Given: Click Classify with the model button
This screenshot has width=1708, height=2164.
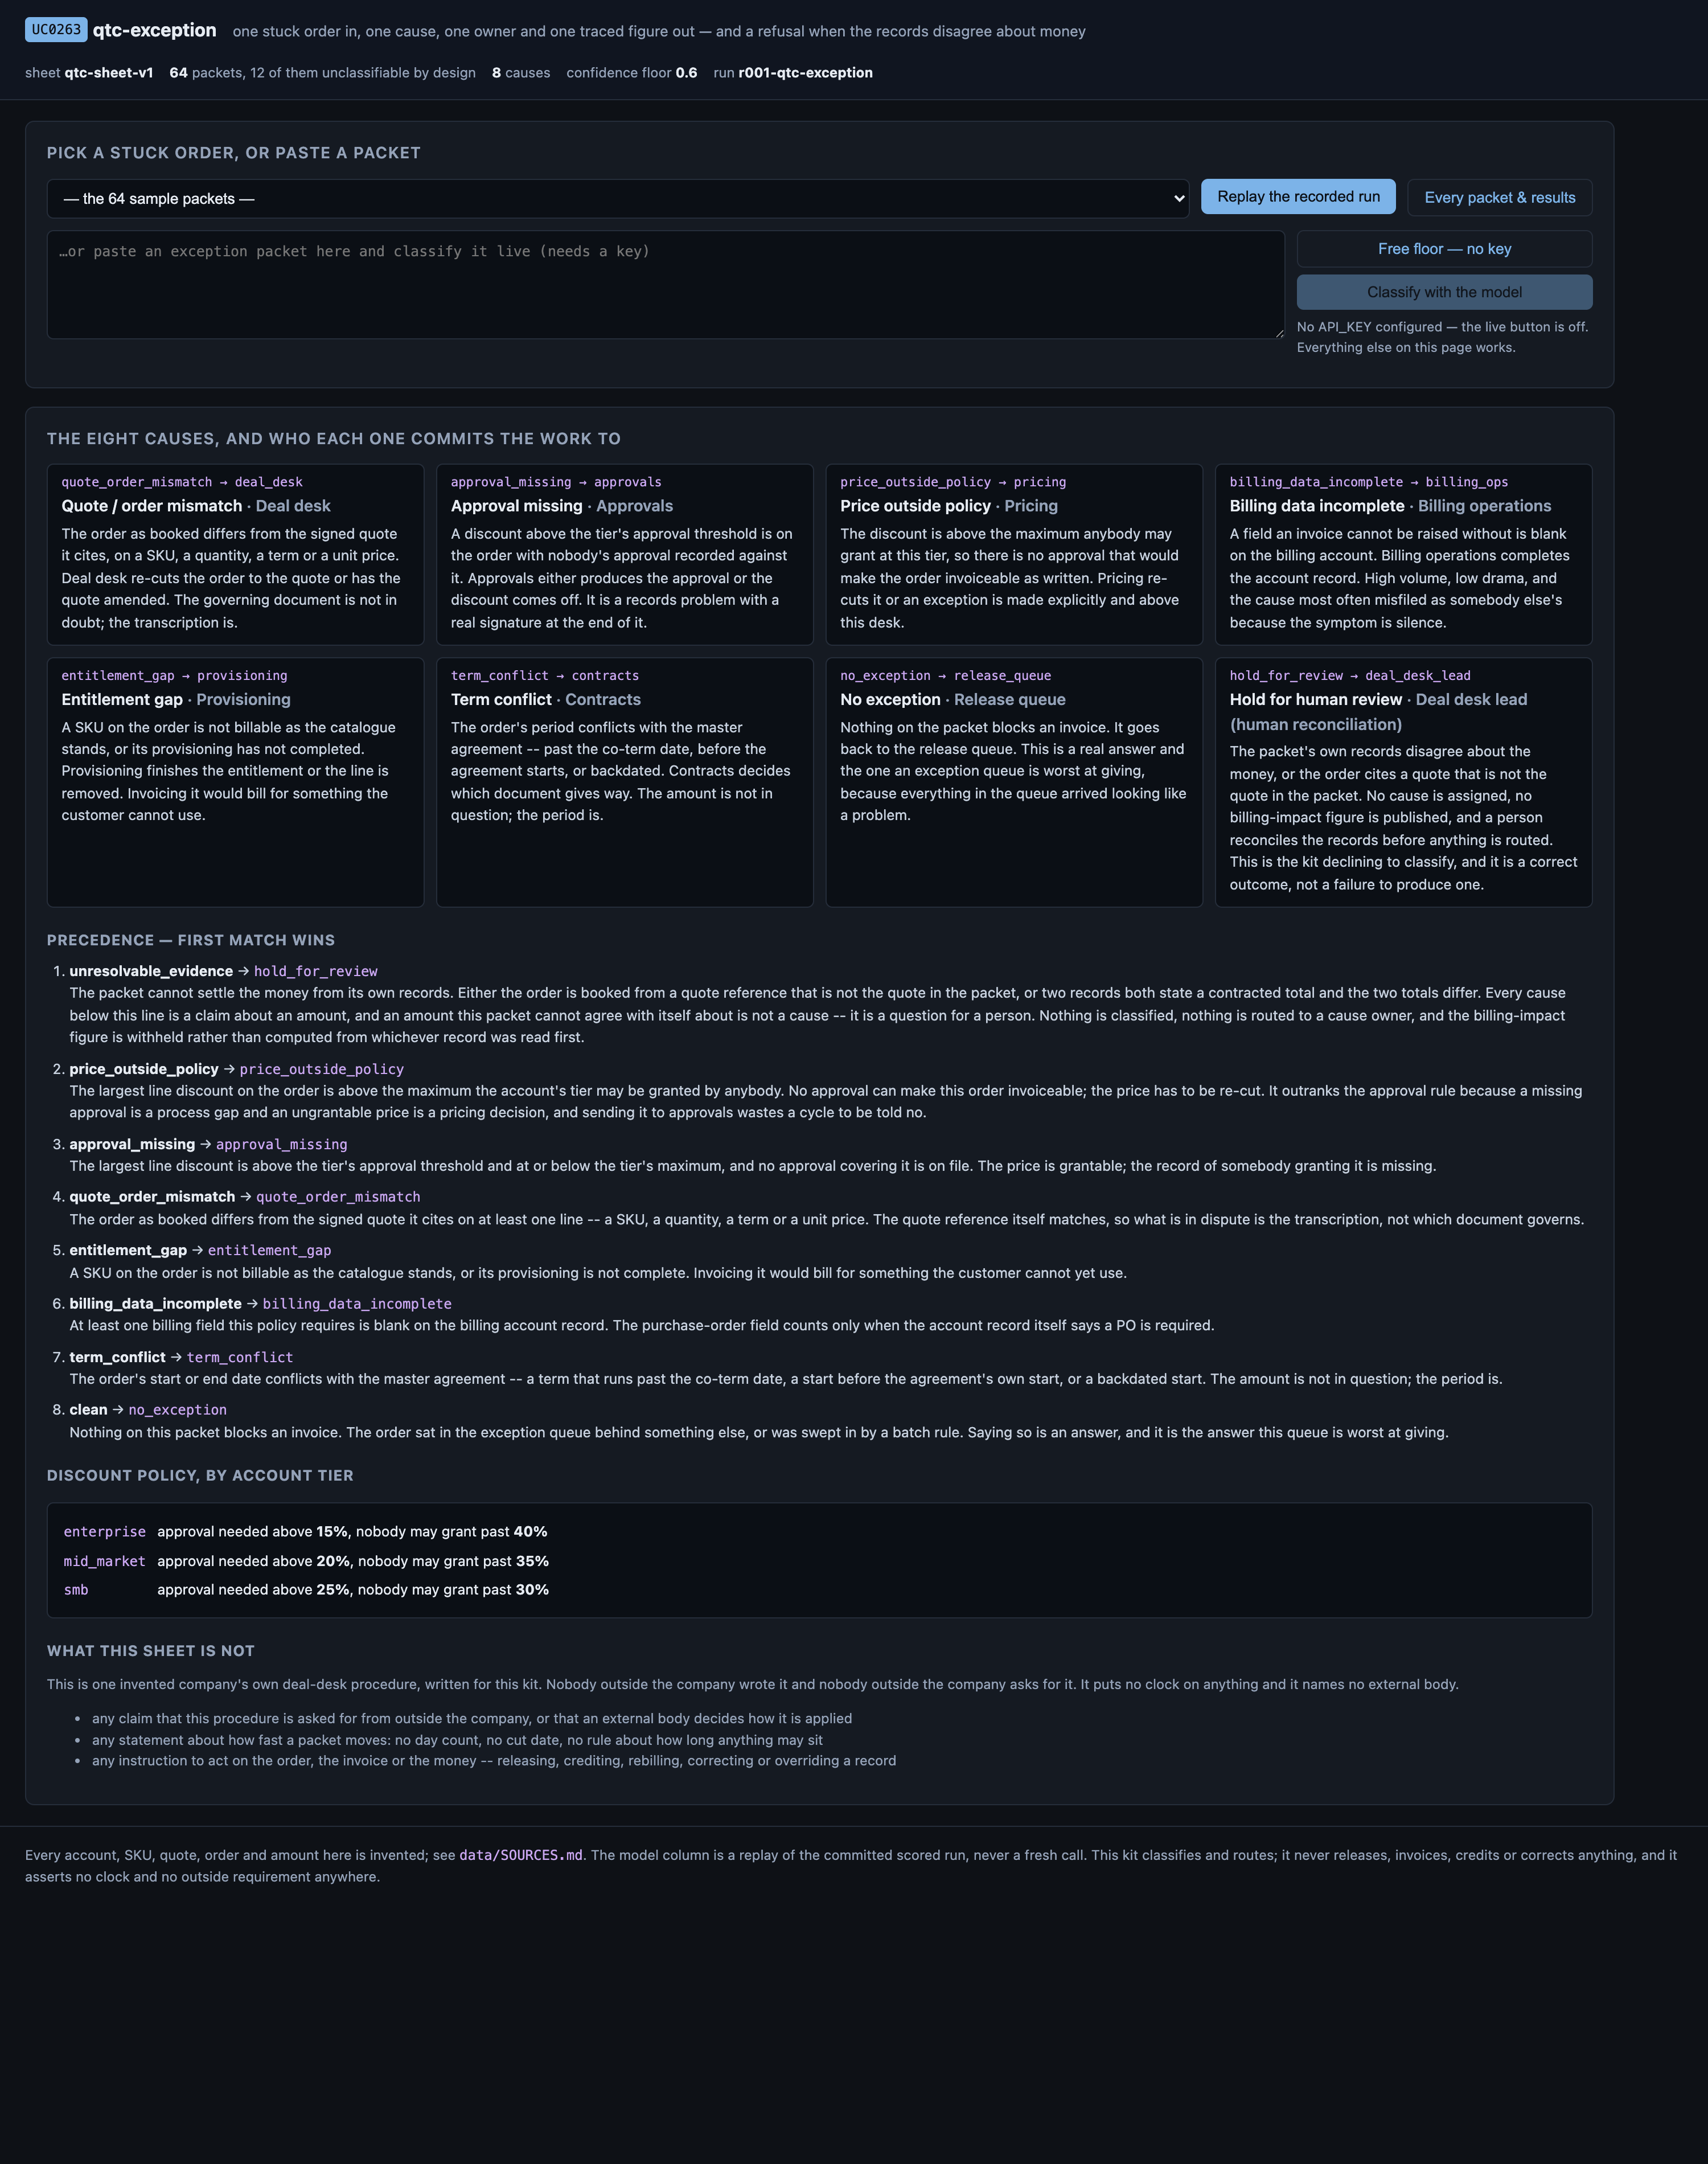Looking at the screenshot, I should (1444, 292).
